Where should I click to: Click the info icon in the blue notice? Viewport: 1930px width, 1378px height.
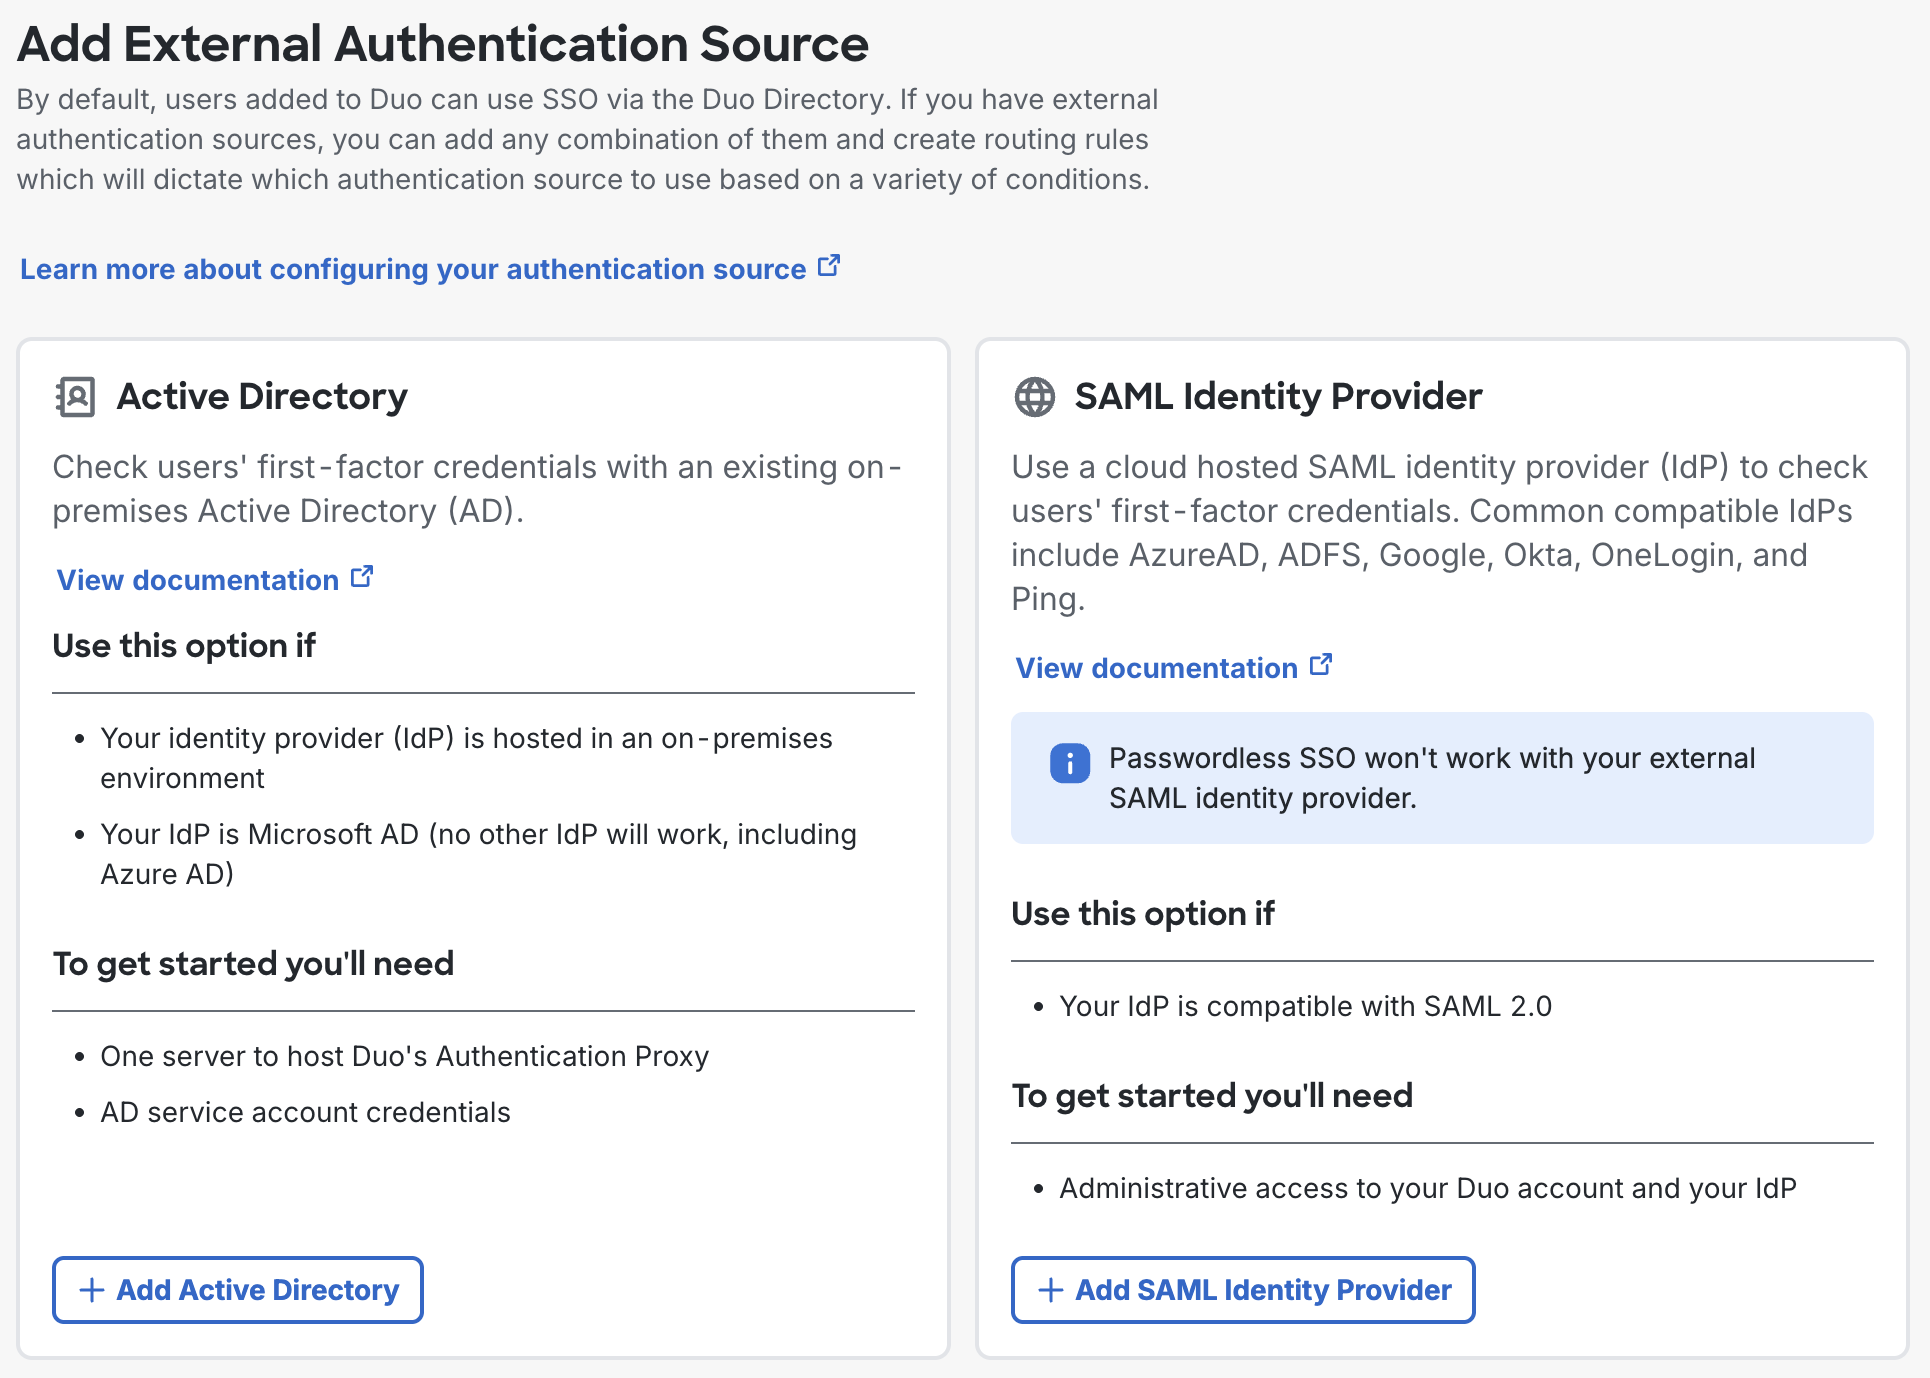click(1069, 763)
